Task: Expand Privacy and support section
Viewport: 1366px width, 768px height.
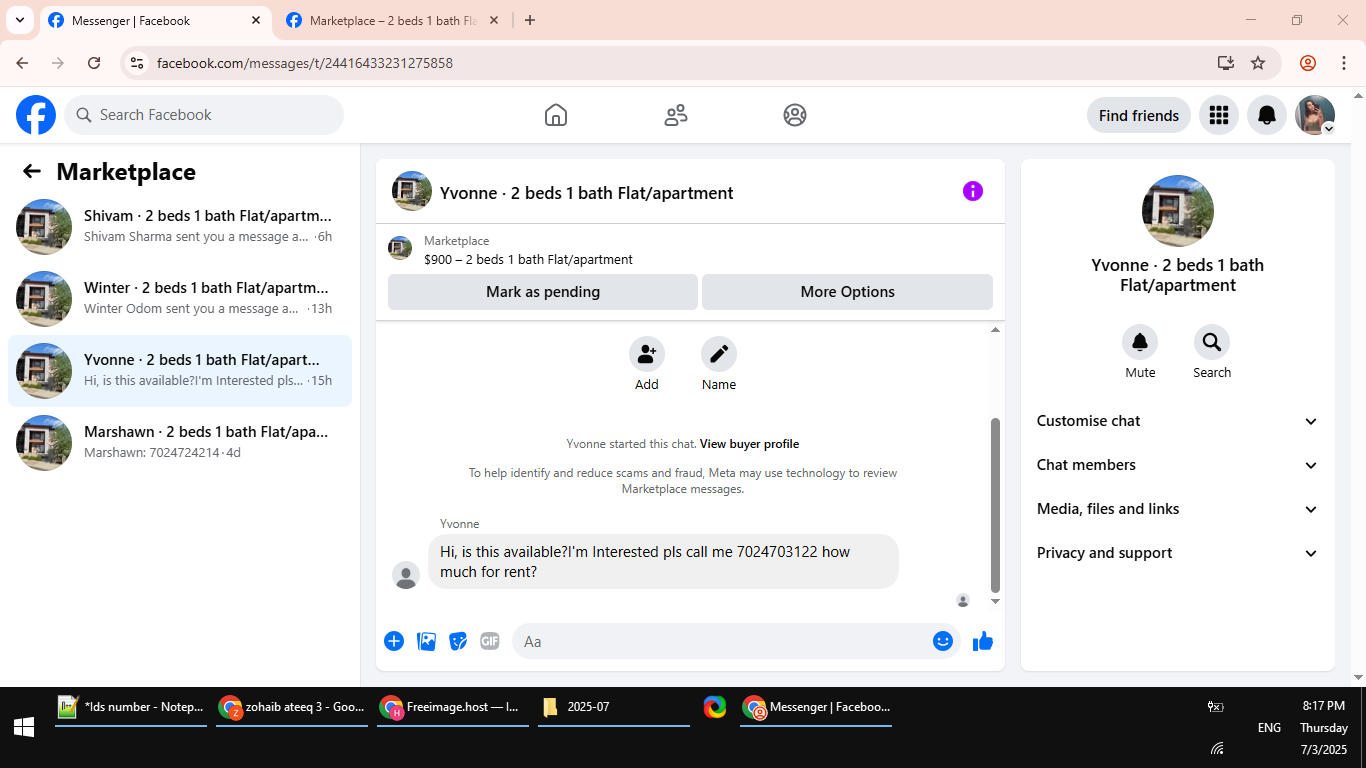Action: (1178, 553)
